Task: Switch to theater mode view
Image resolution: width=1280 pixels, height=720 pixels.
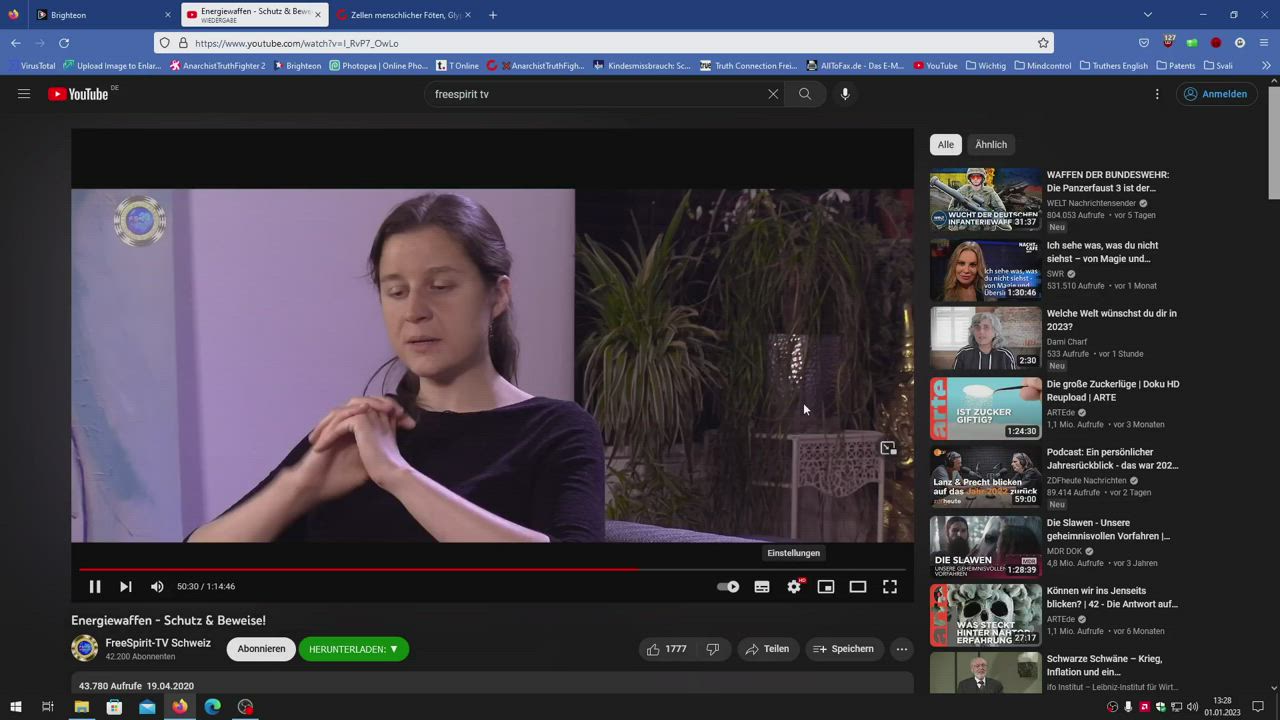Action: tap(858, 587)
